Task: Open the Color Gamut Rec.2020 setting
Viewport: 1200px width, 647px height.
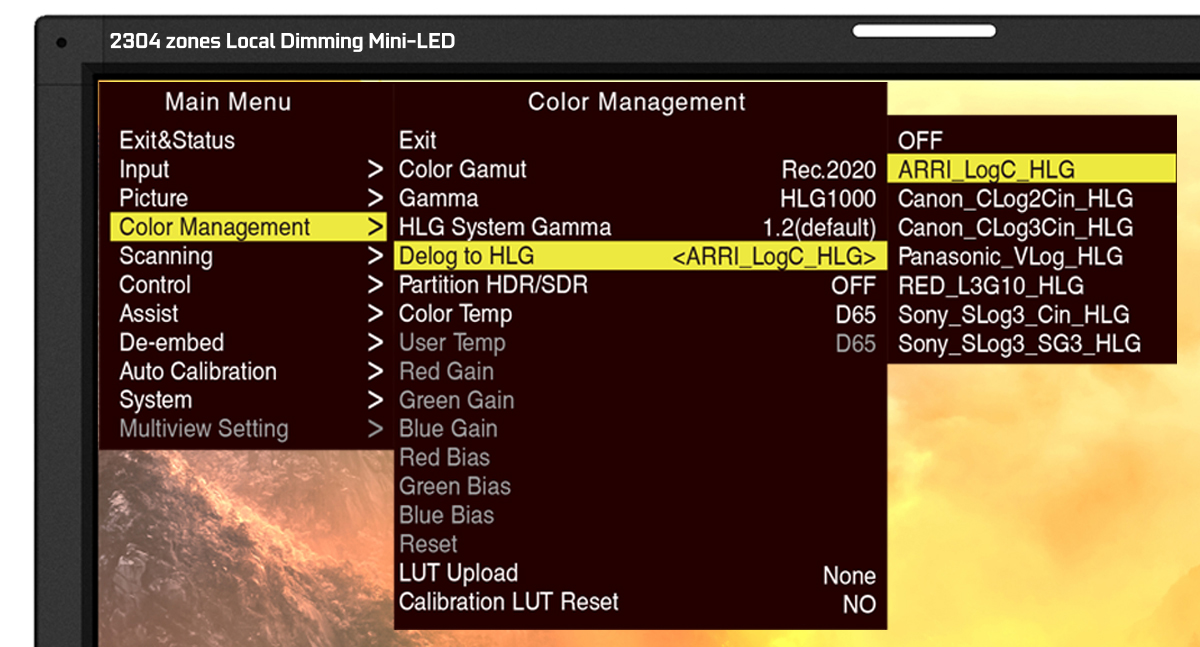Action: tap(638, 170)
